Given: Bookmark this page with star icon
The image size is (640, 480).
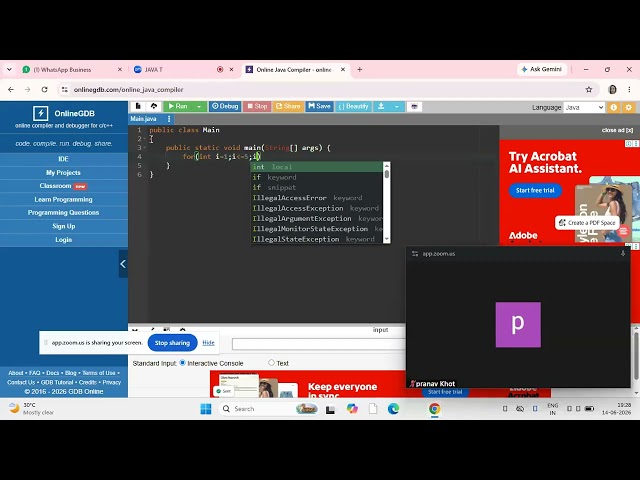Looking at the screenshot, I should click(x=589, y=89).
